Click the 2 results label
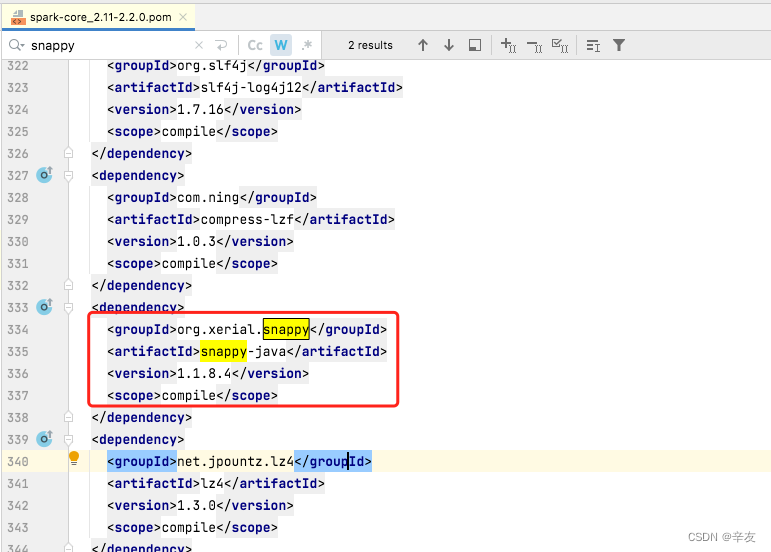The image size is (771, 552). [x=370, y=45]
